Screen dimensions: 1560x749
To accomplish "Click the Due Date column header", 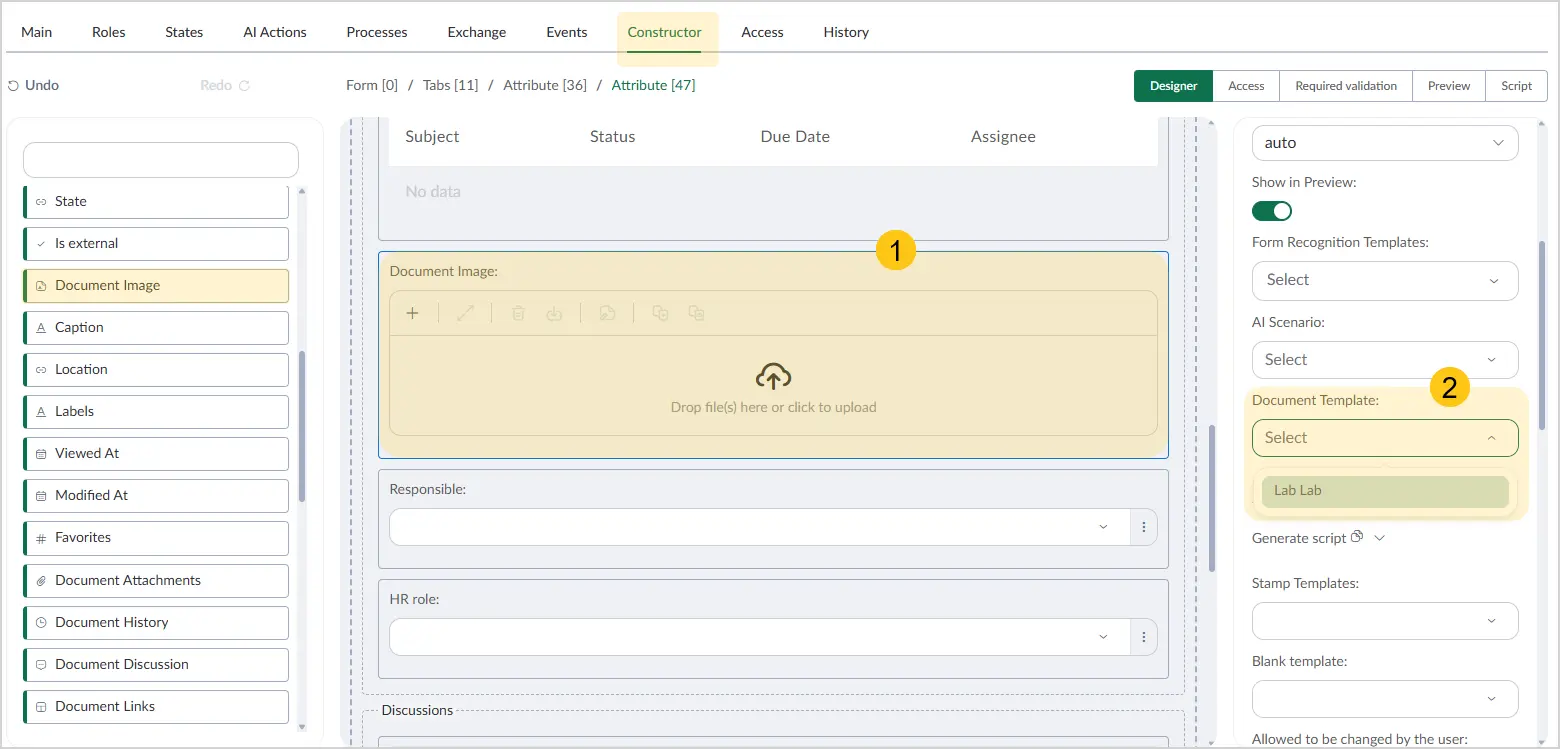I will [795, 136].
